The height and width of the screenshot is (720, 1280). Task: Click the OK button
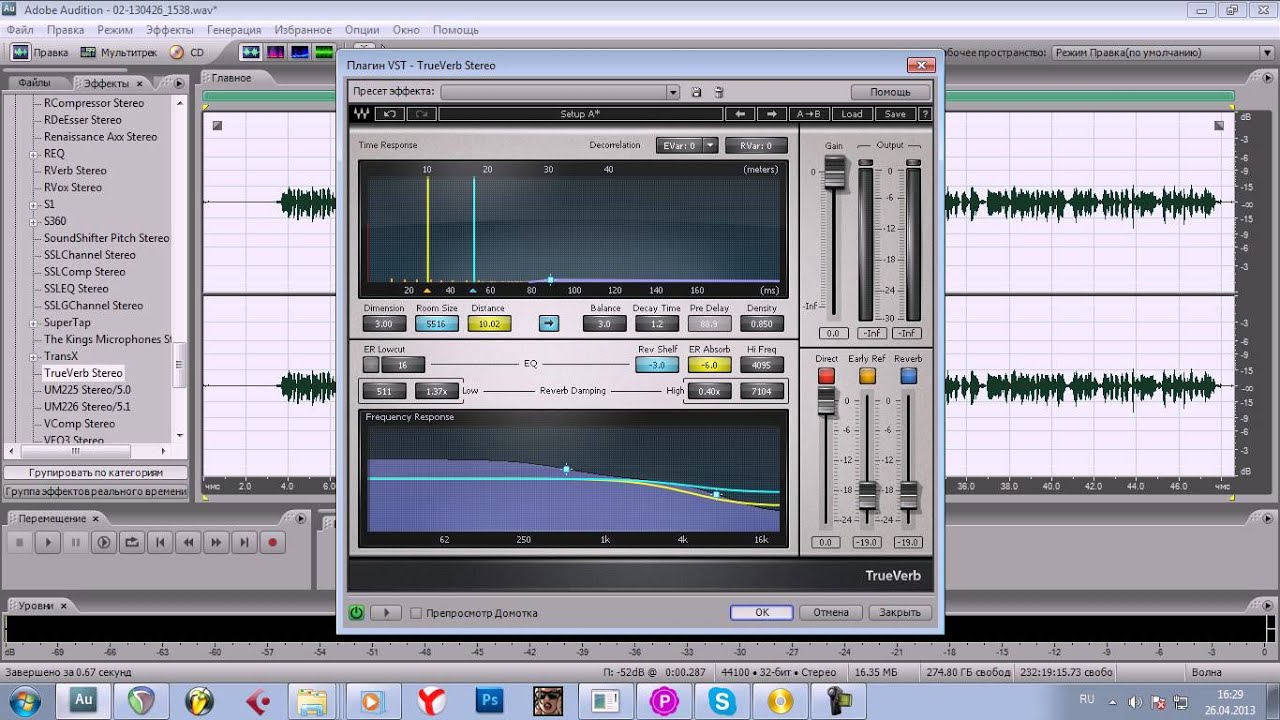click(x=761, y=612)
